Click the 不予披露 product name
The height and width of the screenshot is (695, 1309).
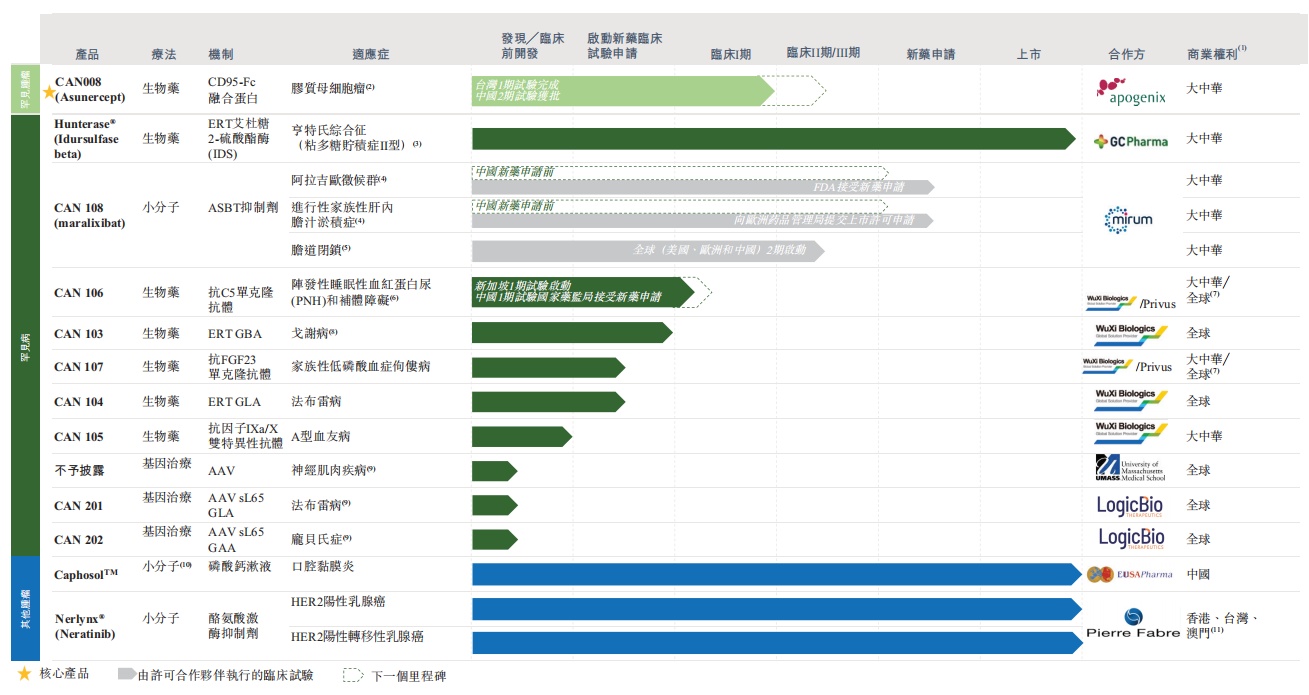click(79, 470)
